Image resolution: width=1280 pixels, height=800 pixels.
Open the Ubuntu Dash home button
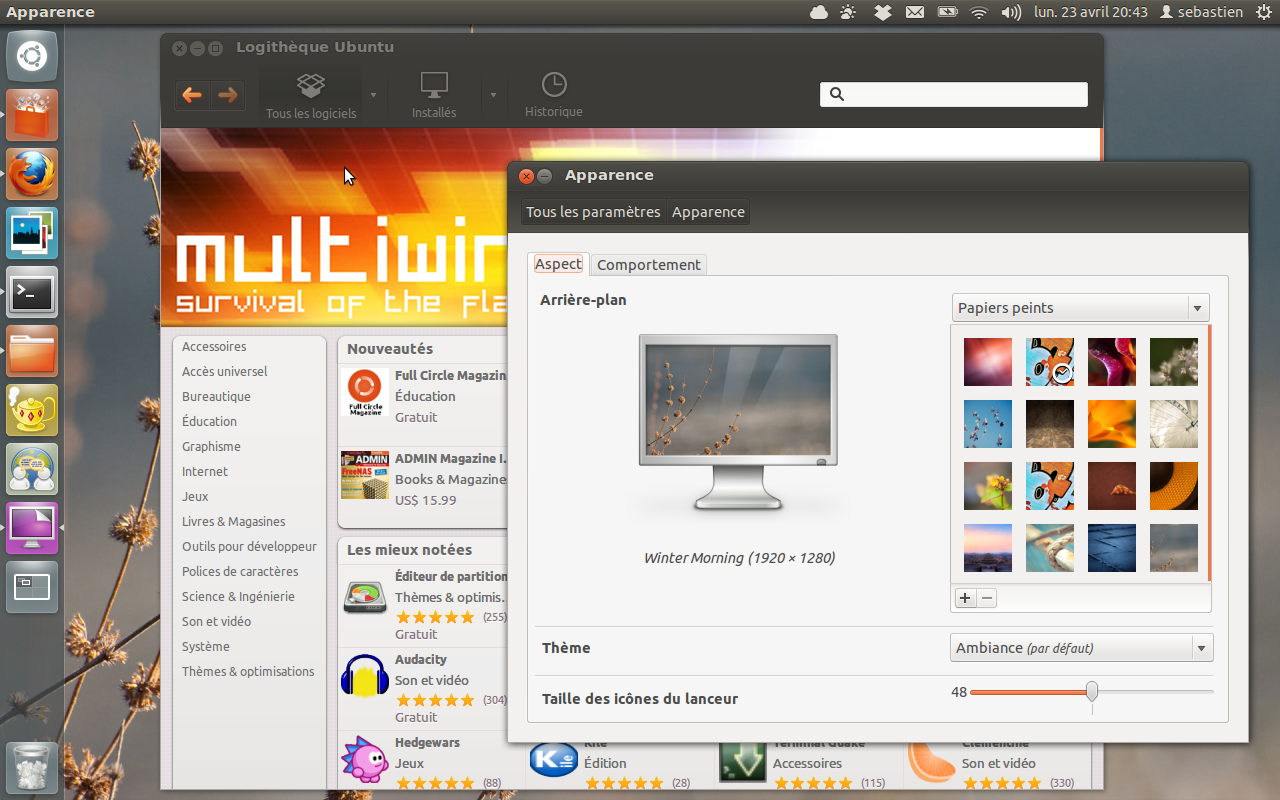32,56
